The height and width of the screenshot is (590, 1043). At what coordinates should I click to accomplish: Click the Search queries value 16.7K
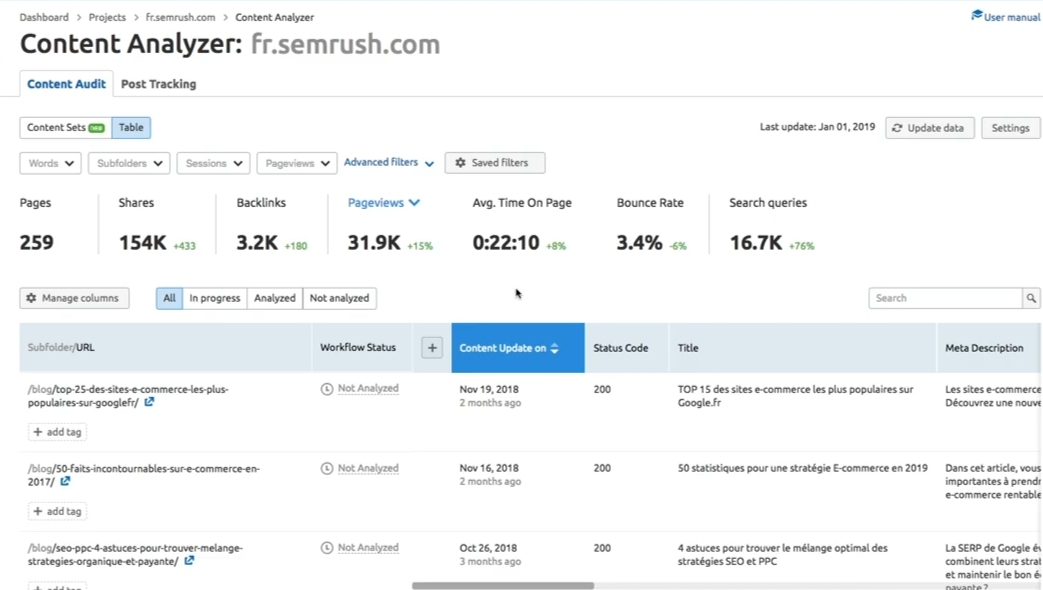(x=756, y=243)
